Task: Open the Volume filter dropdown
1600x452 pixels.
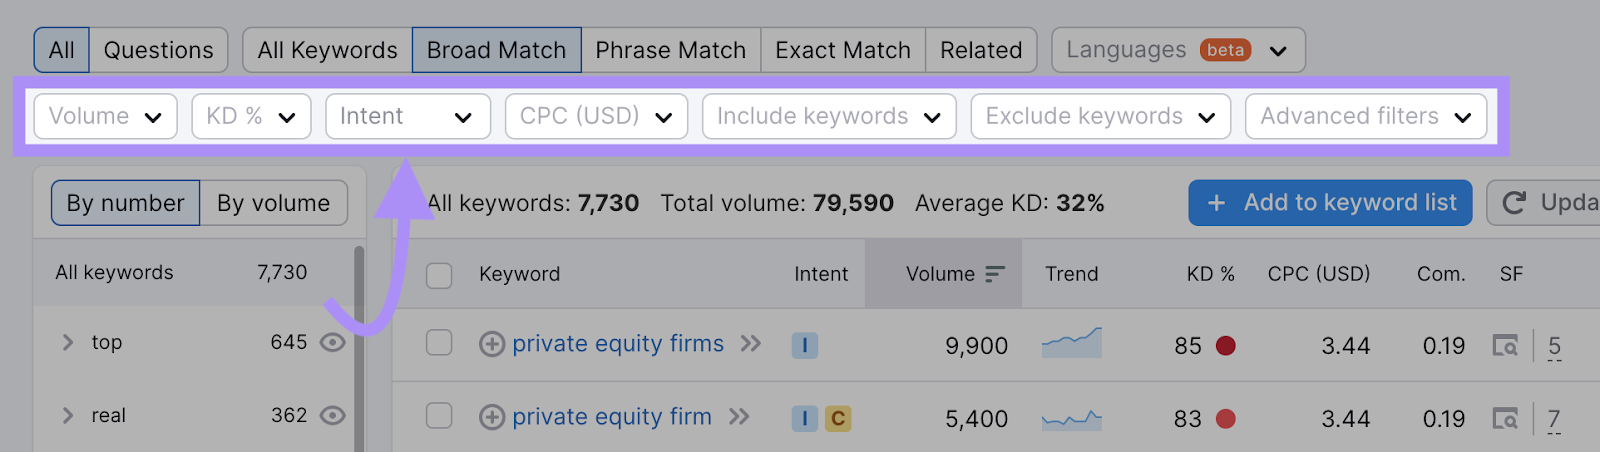Action: 105,117
